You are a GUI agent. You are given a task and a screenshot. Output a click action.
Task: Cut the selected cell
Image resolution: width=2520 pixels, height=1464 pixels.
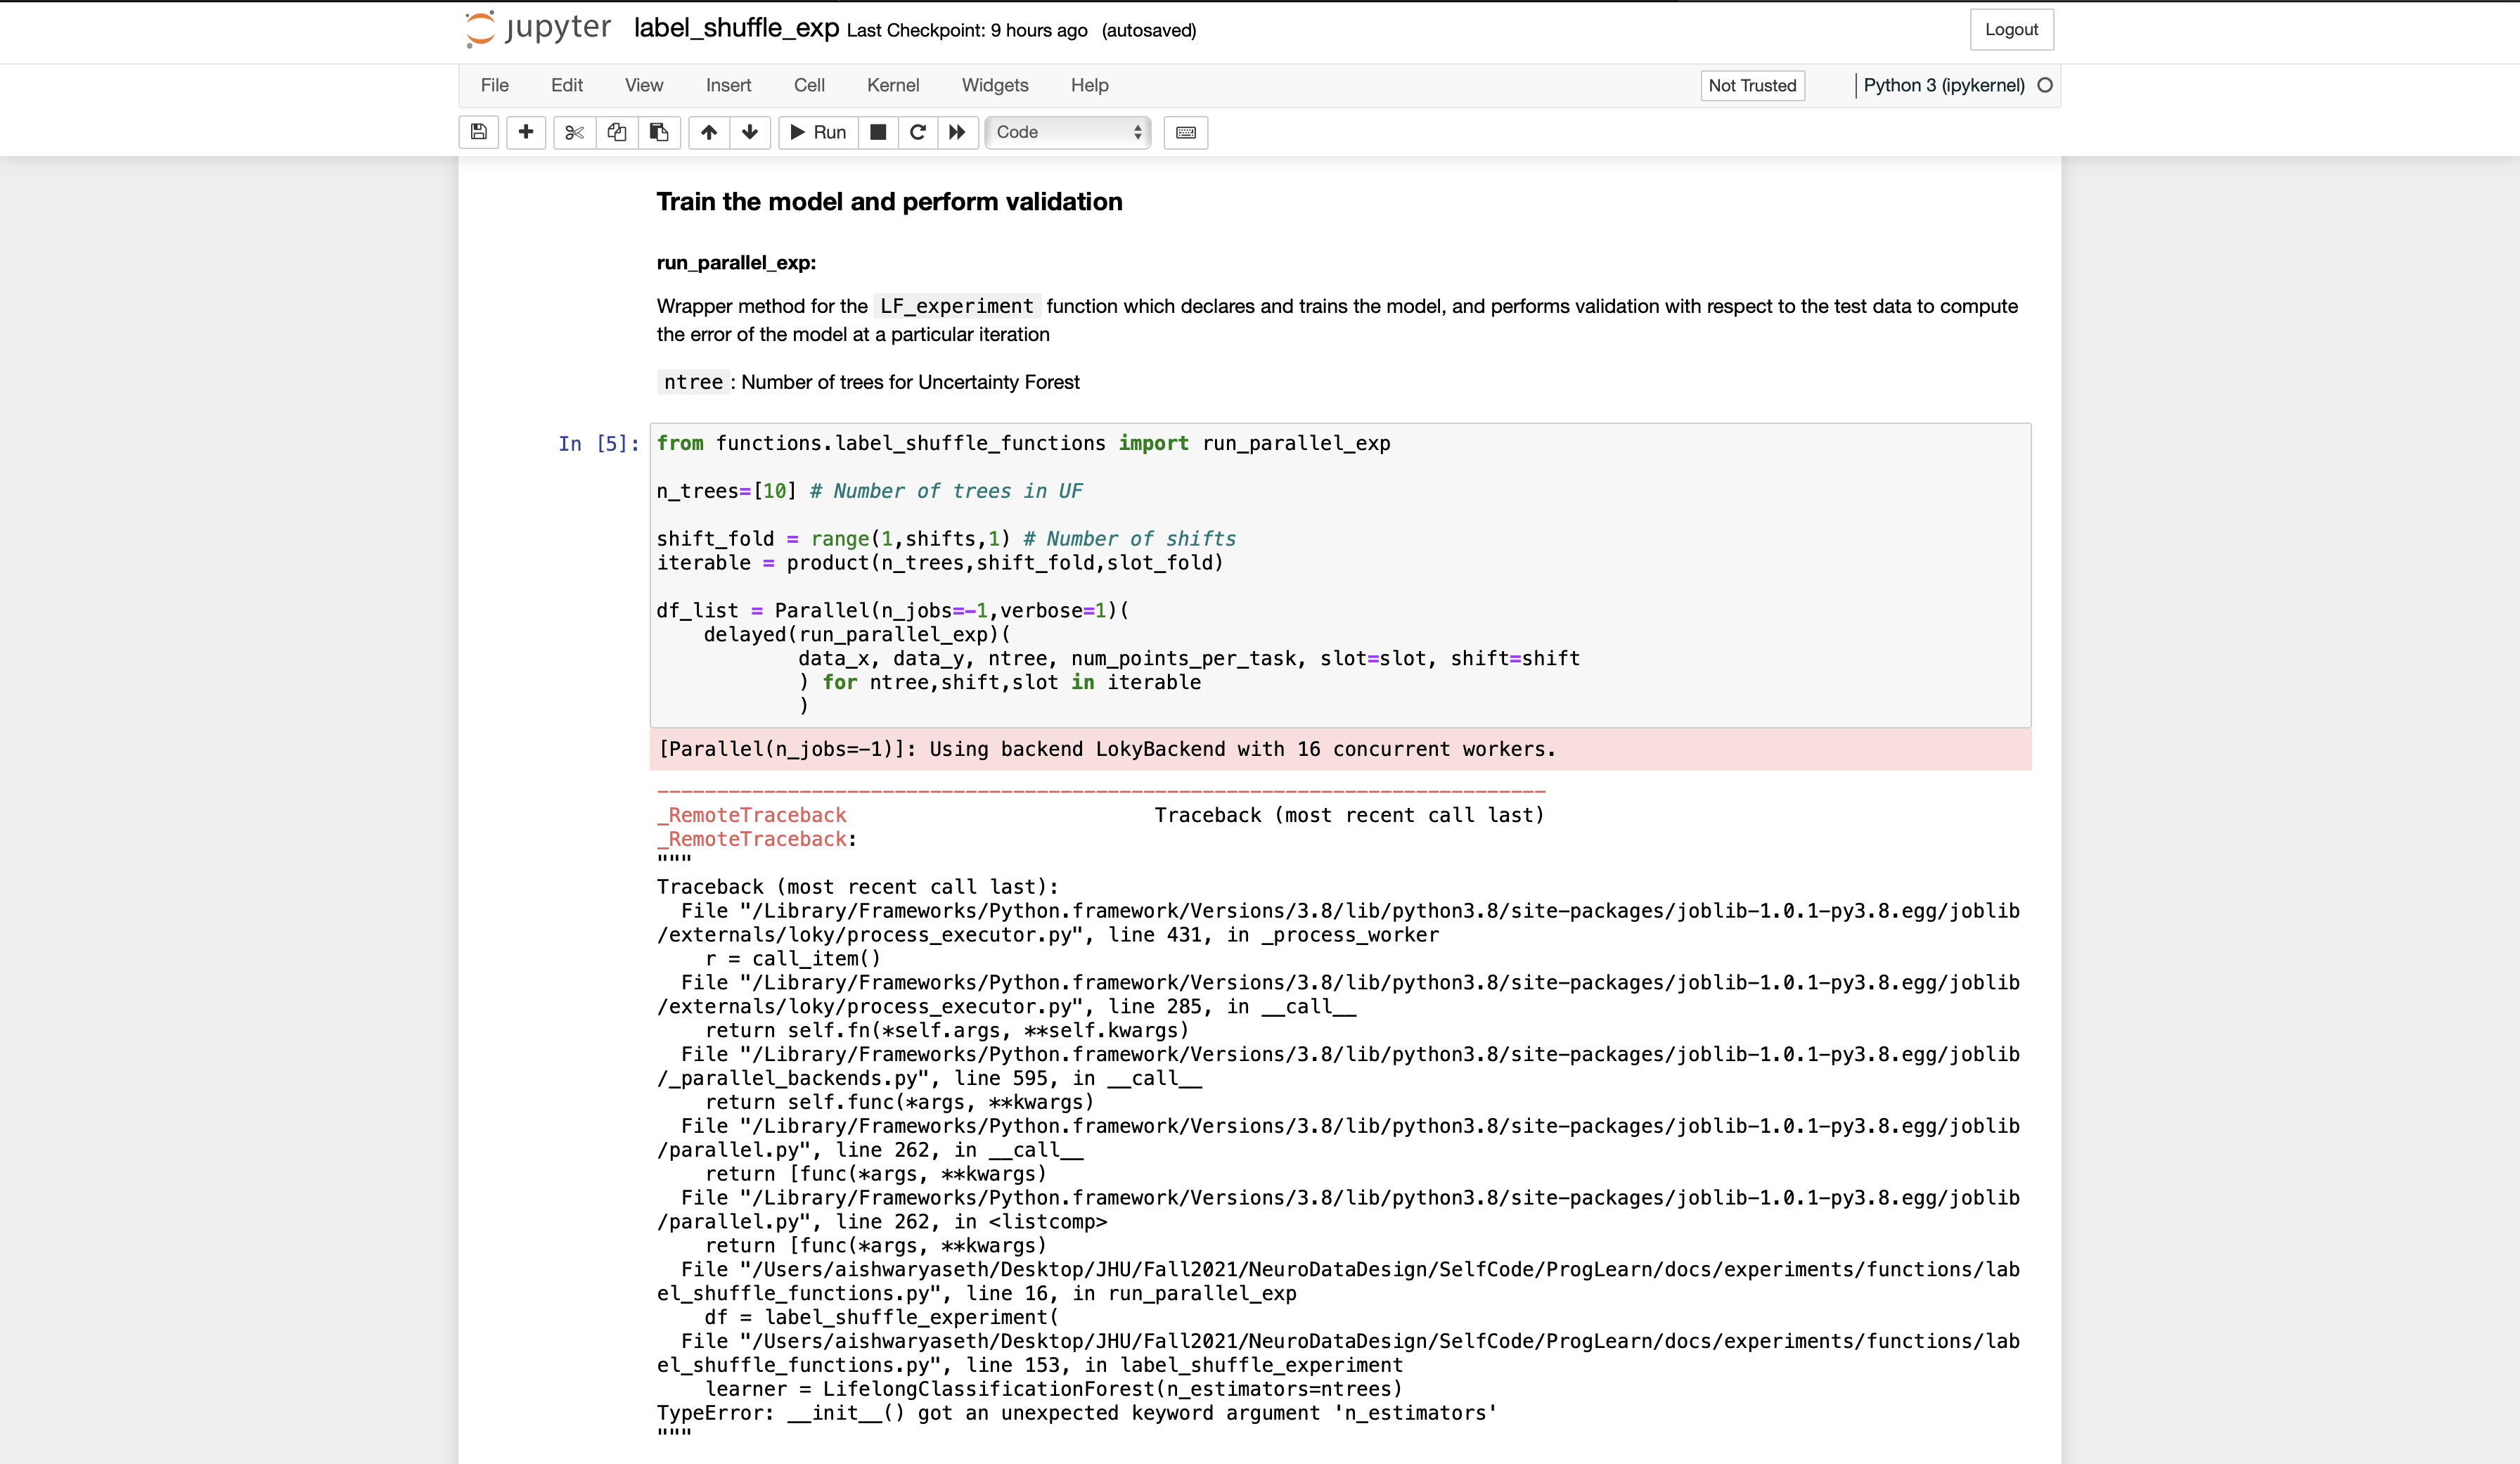573,132
